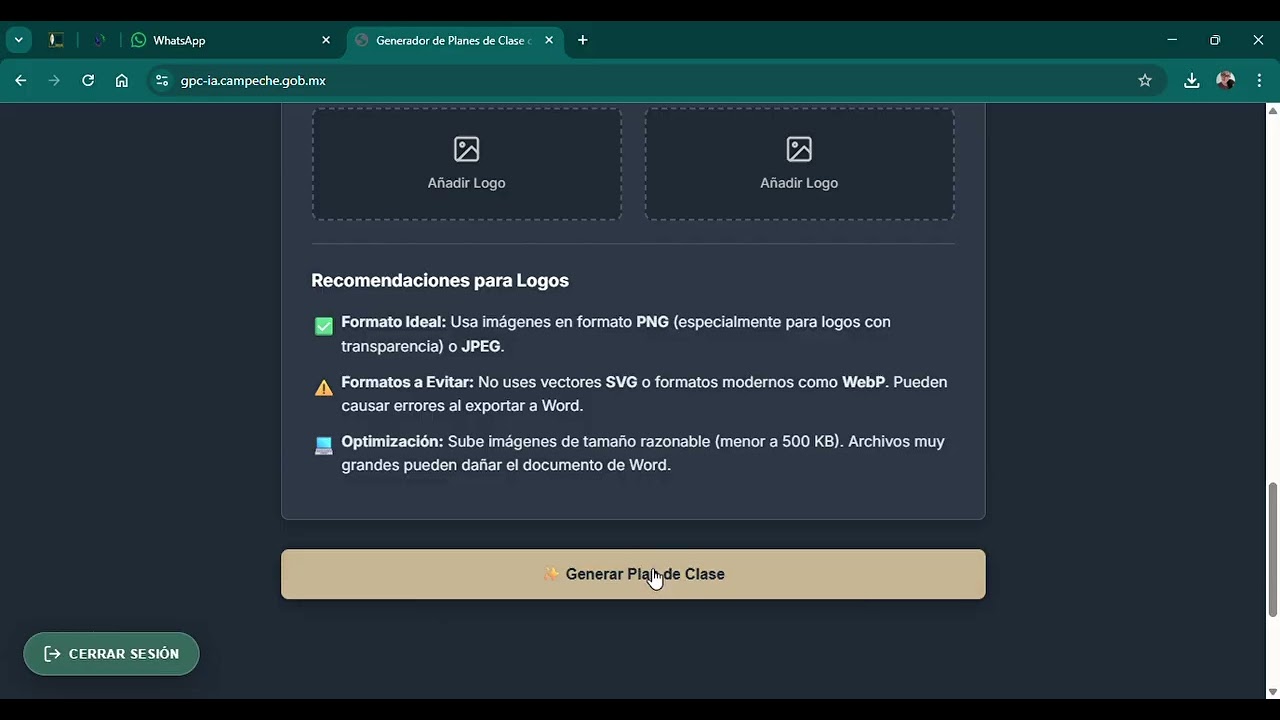Bookmark this page with the star icon
The height and width of the screenshot is (720, 1280).
pyautogui.click(x=1145, y=80)
